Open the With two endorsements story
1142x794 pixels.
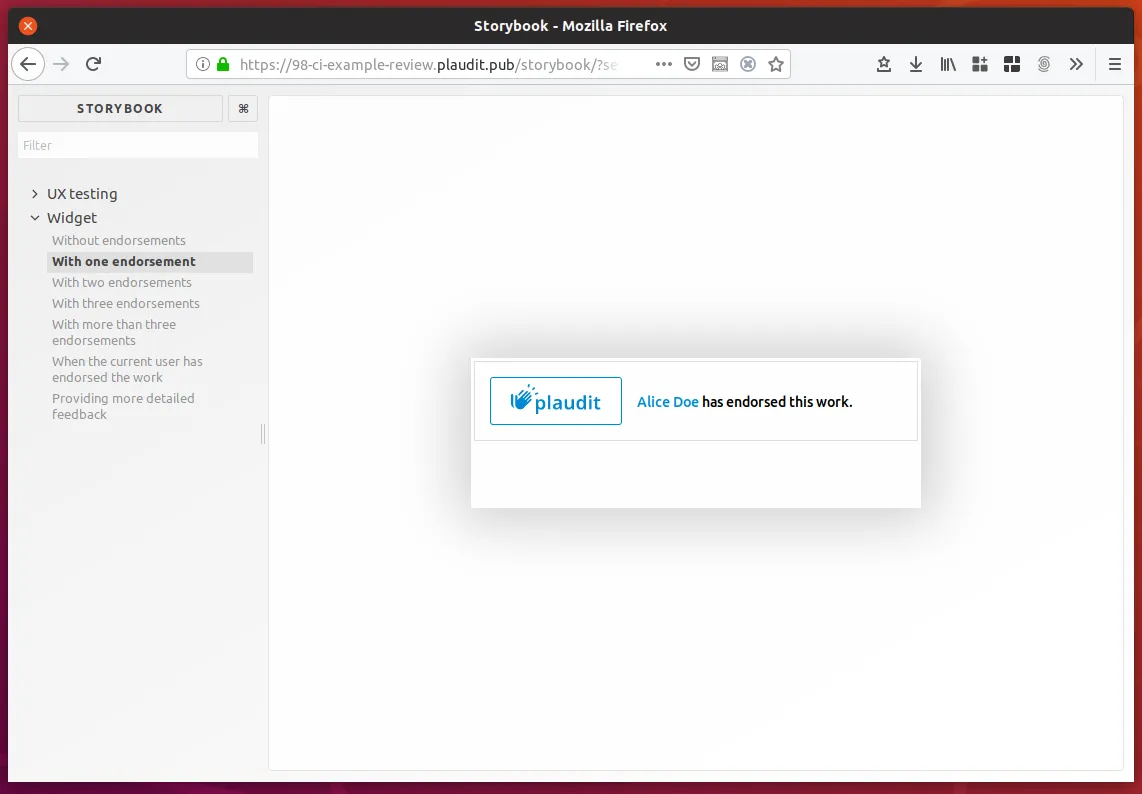tap(122, 283)
